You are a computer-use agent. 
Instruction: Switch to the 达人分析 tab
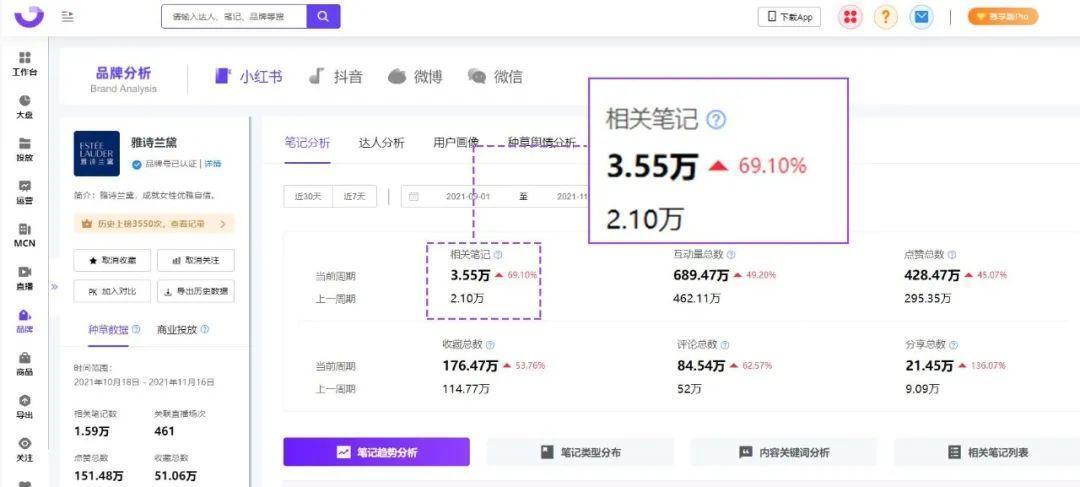click(381, 143)
